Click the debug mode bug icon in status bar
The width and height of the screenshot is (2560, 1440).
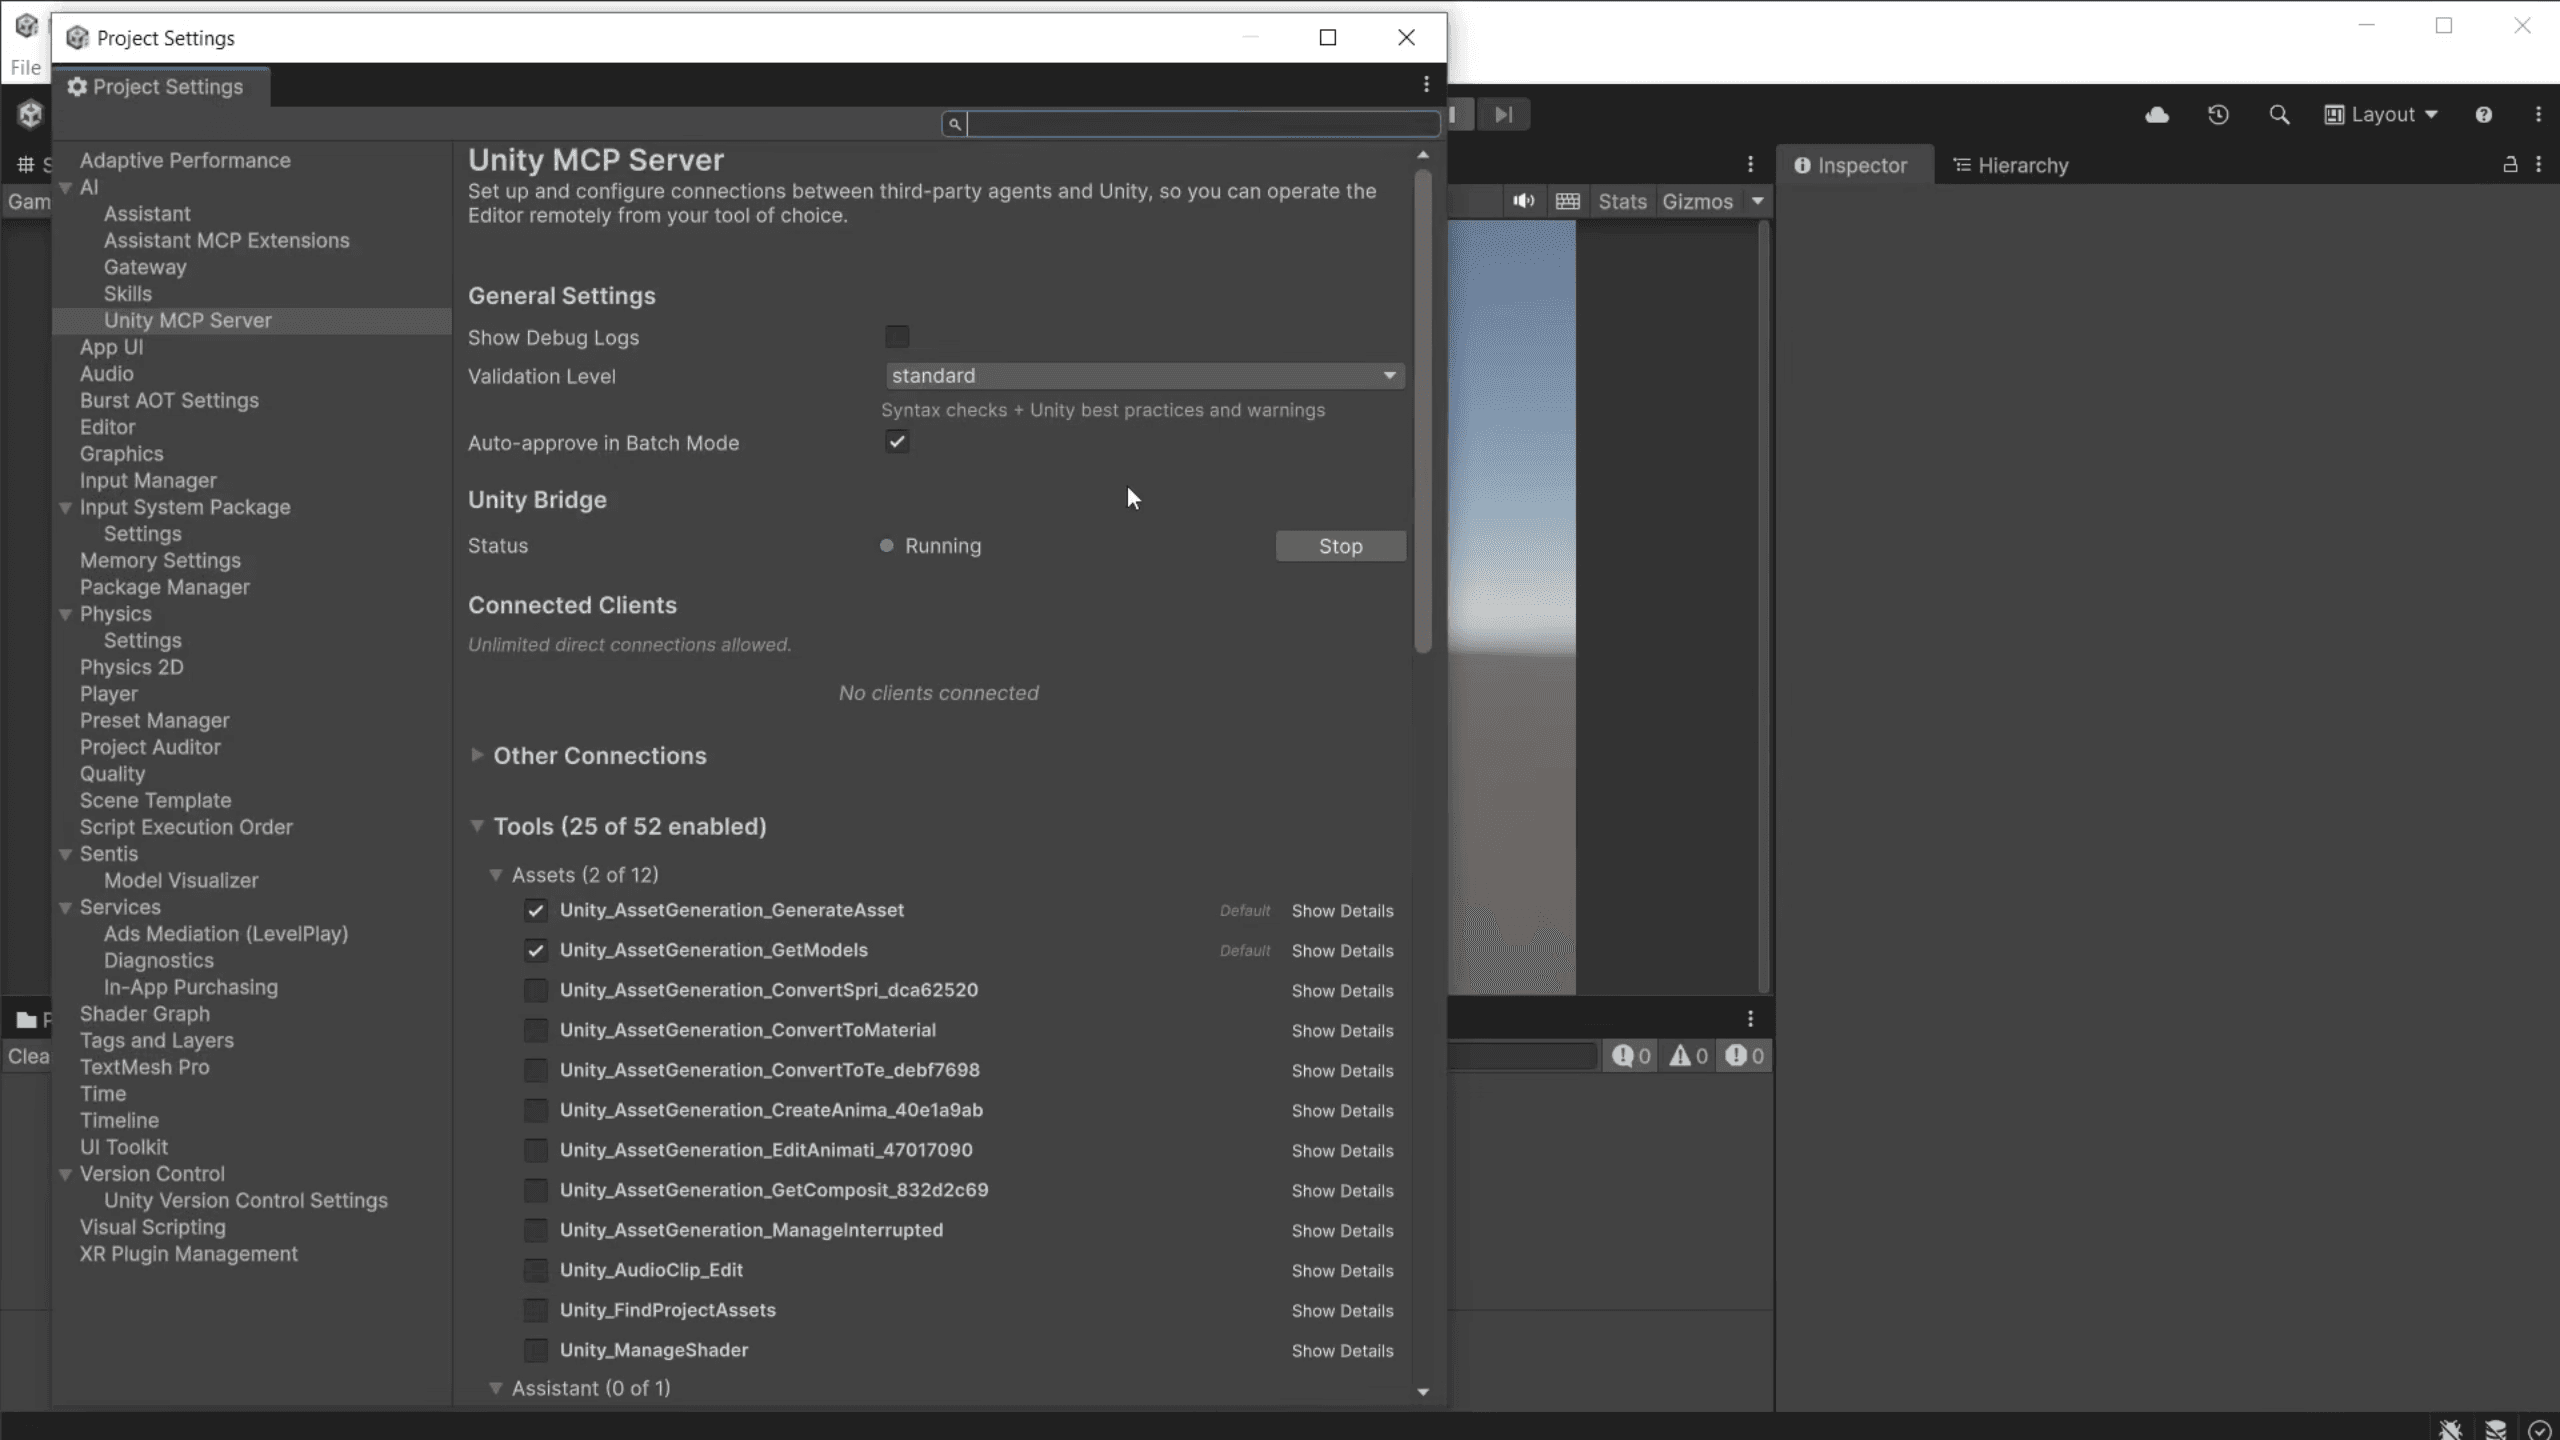coord(2450,1430)
